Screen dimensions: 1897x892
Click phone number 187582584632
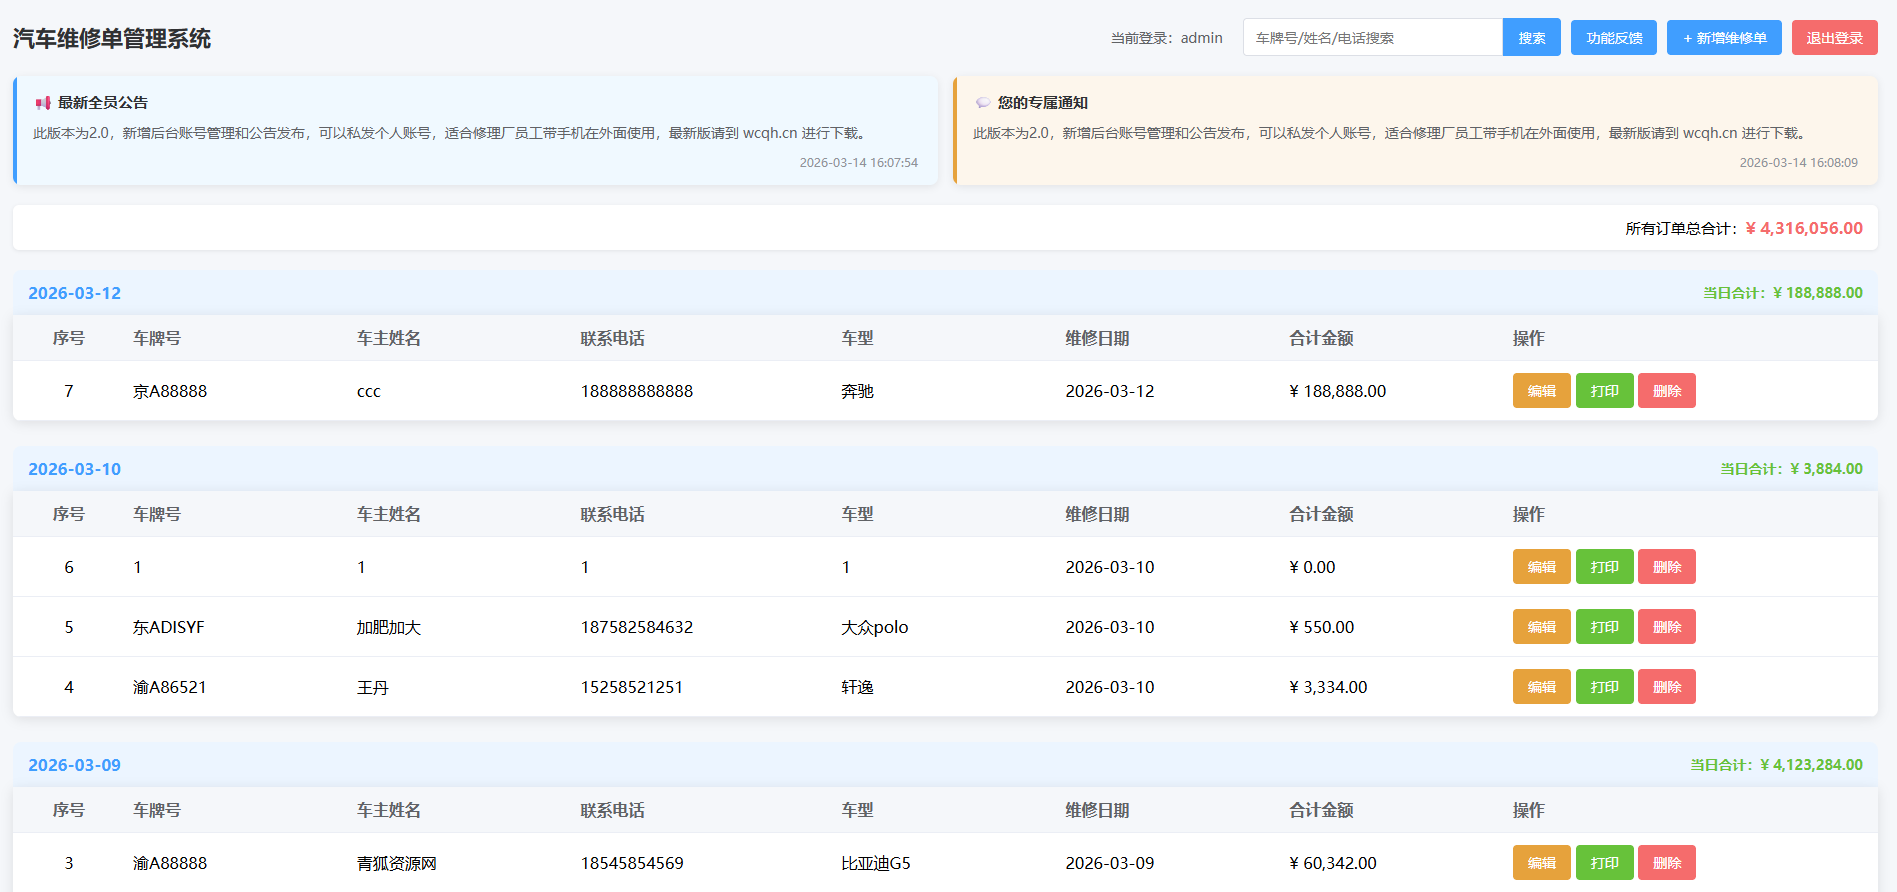pos(637,627)
